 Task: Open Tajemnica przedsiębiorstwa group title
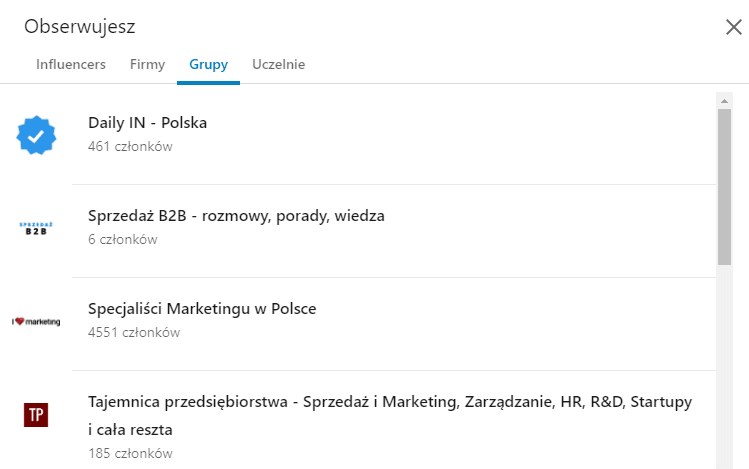390,416
